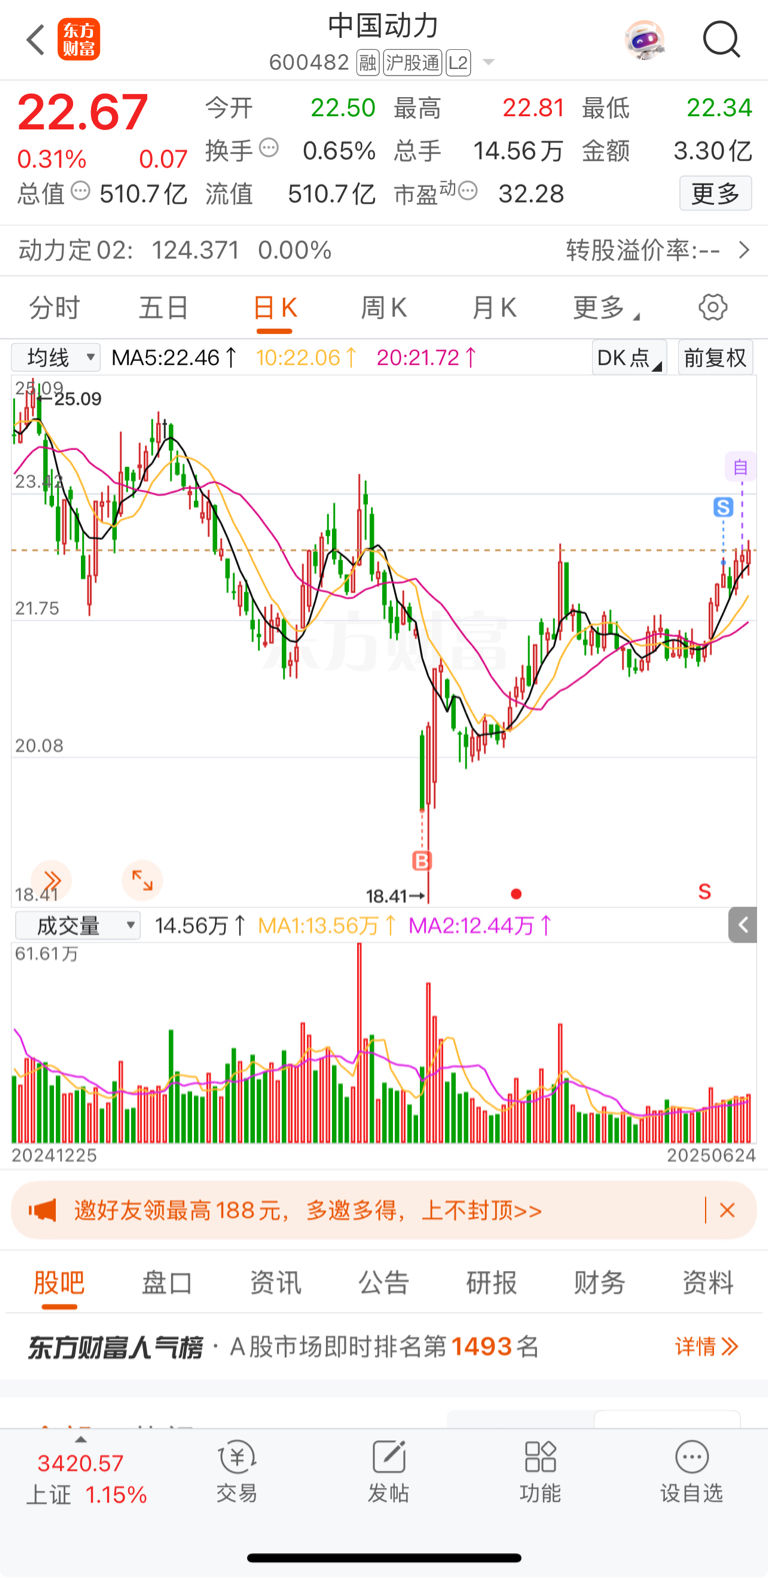The width and height of the screenshot is (768, 1578).
Task: Open stock search magnifier
Action: click(x=721, y=40)
